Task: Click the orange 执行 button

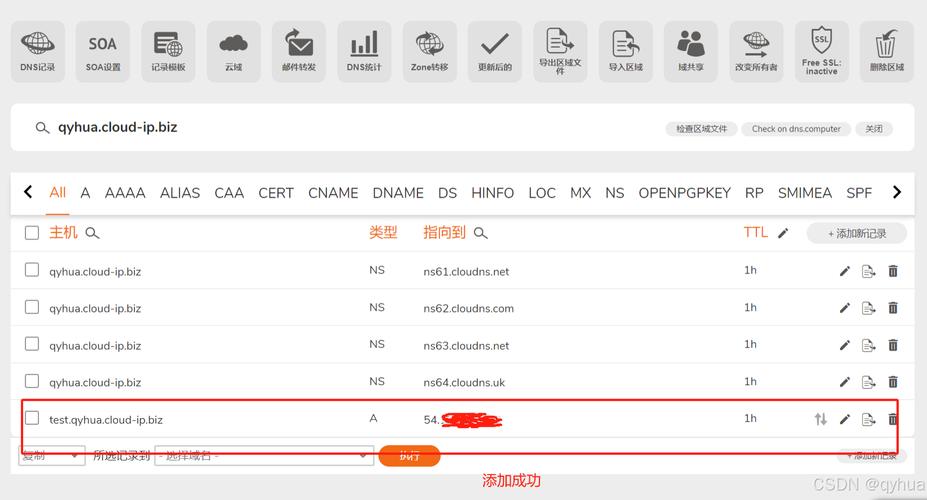Action: 409,456
